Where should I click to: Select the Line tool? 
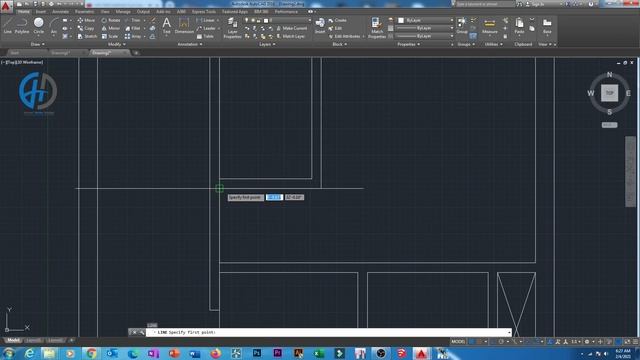(x=8, y=25)
